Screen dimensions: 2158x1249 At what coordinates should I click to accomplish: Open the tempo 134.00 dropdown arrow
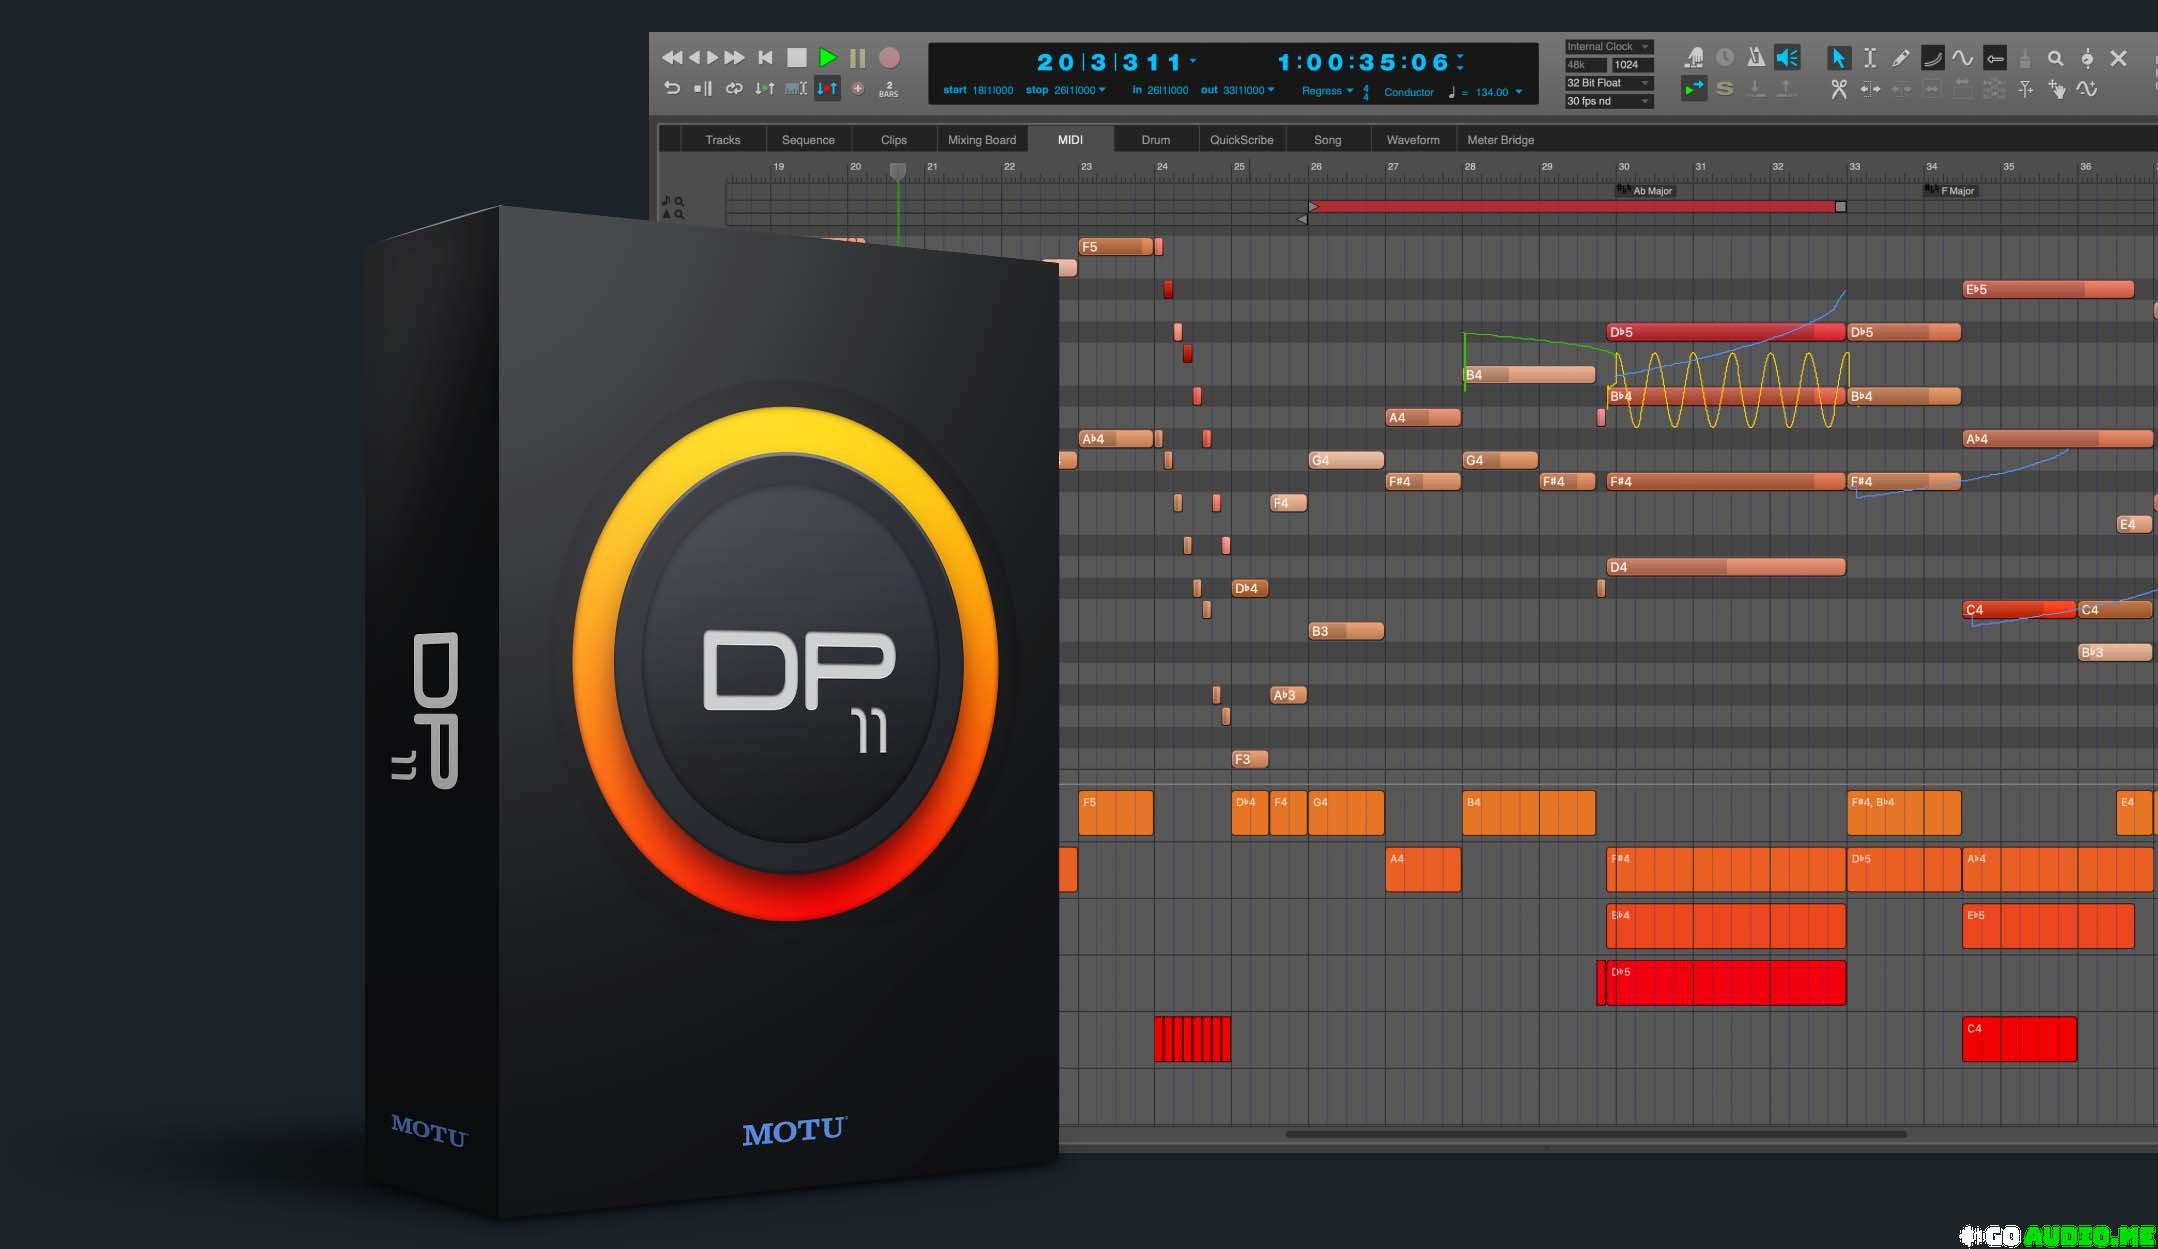coord(1519,92)
